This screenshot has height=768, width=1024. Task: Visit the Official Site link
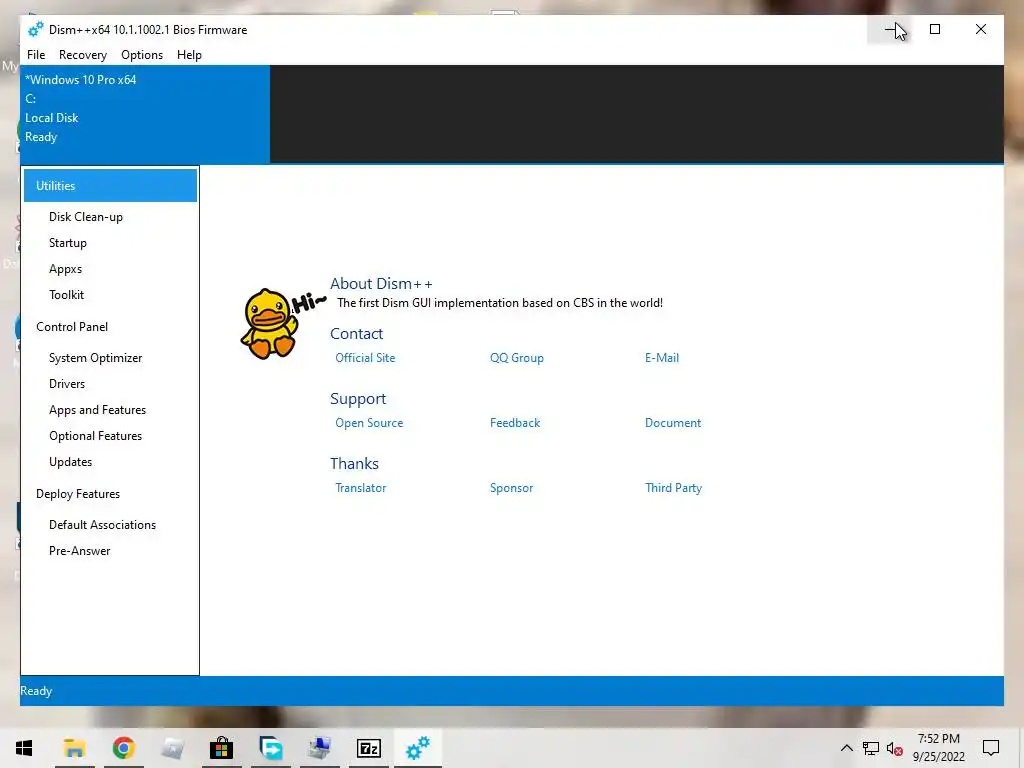(365, 358)
